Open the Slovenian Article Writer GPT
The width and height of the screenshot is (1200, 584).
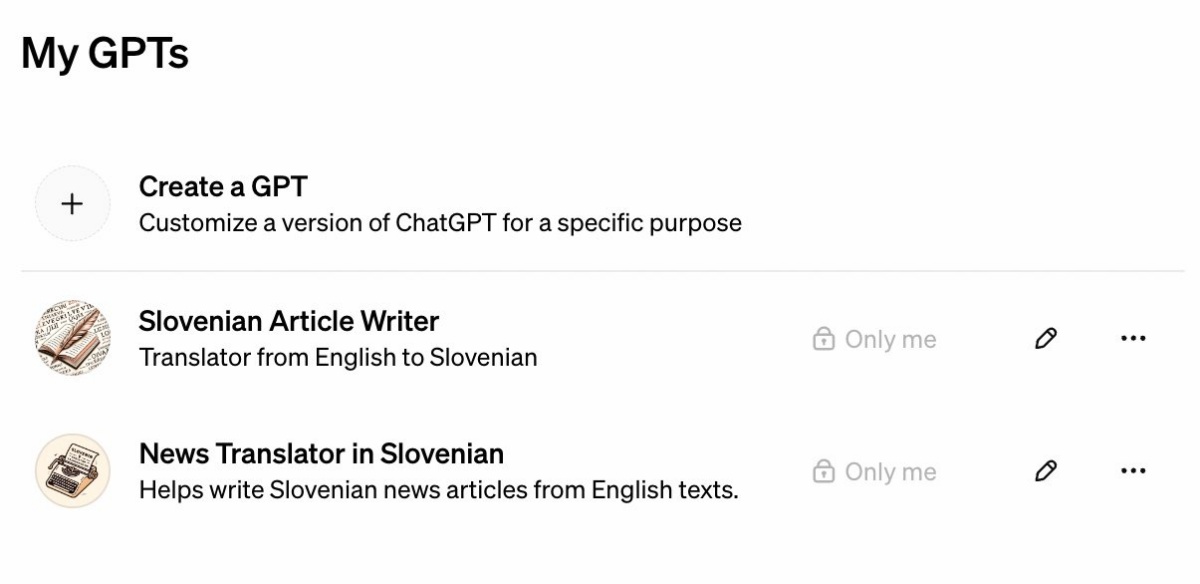click(289, 321)
